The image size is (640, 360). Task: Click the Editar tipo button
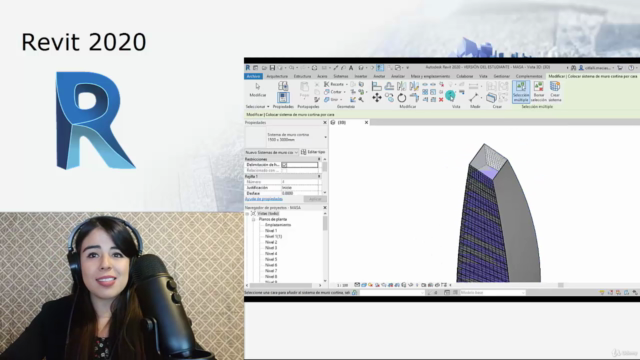pos(313,152)
